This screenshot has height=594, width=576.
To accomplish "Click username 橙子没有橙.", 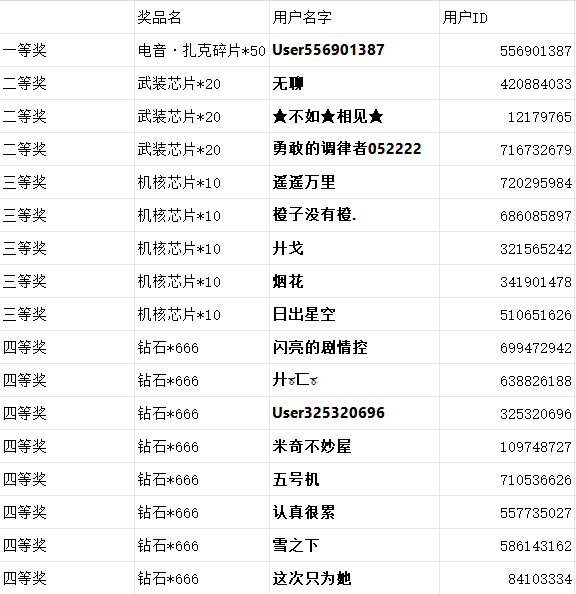I will [x=314, y=215].
